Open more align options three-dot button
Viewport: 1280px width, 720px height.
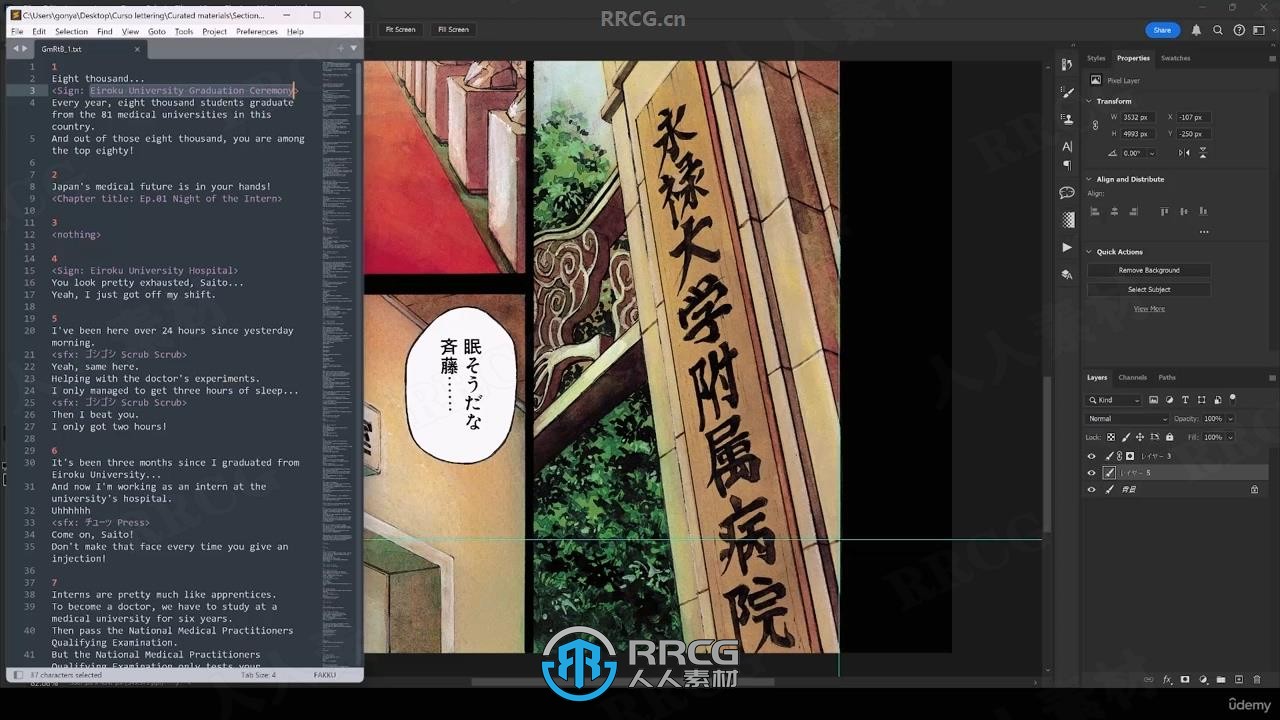click(x=1204, y=232)
